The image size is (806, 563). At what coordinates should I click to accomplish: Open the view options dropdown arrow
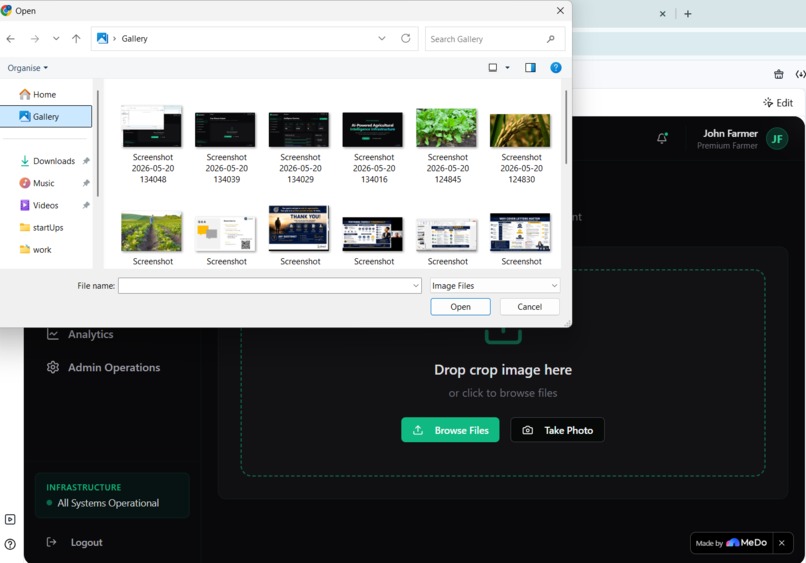(x=507, y=68)
